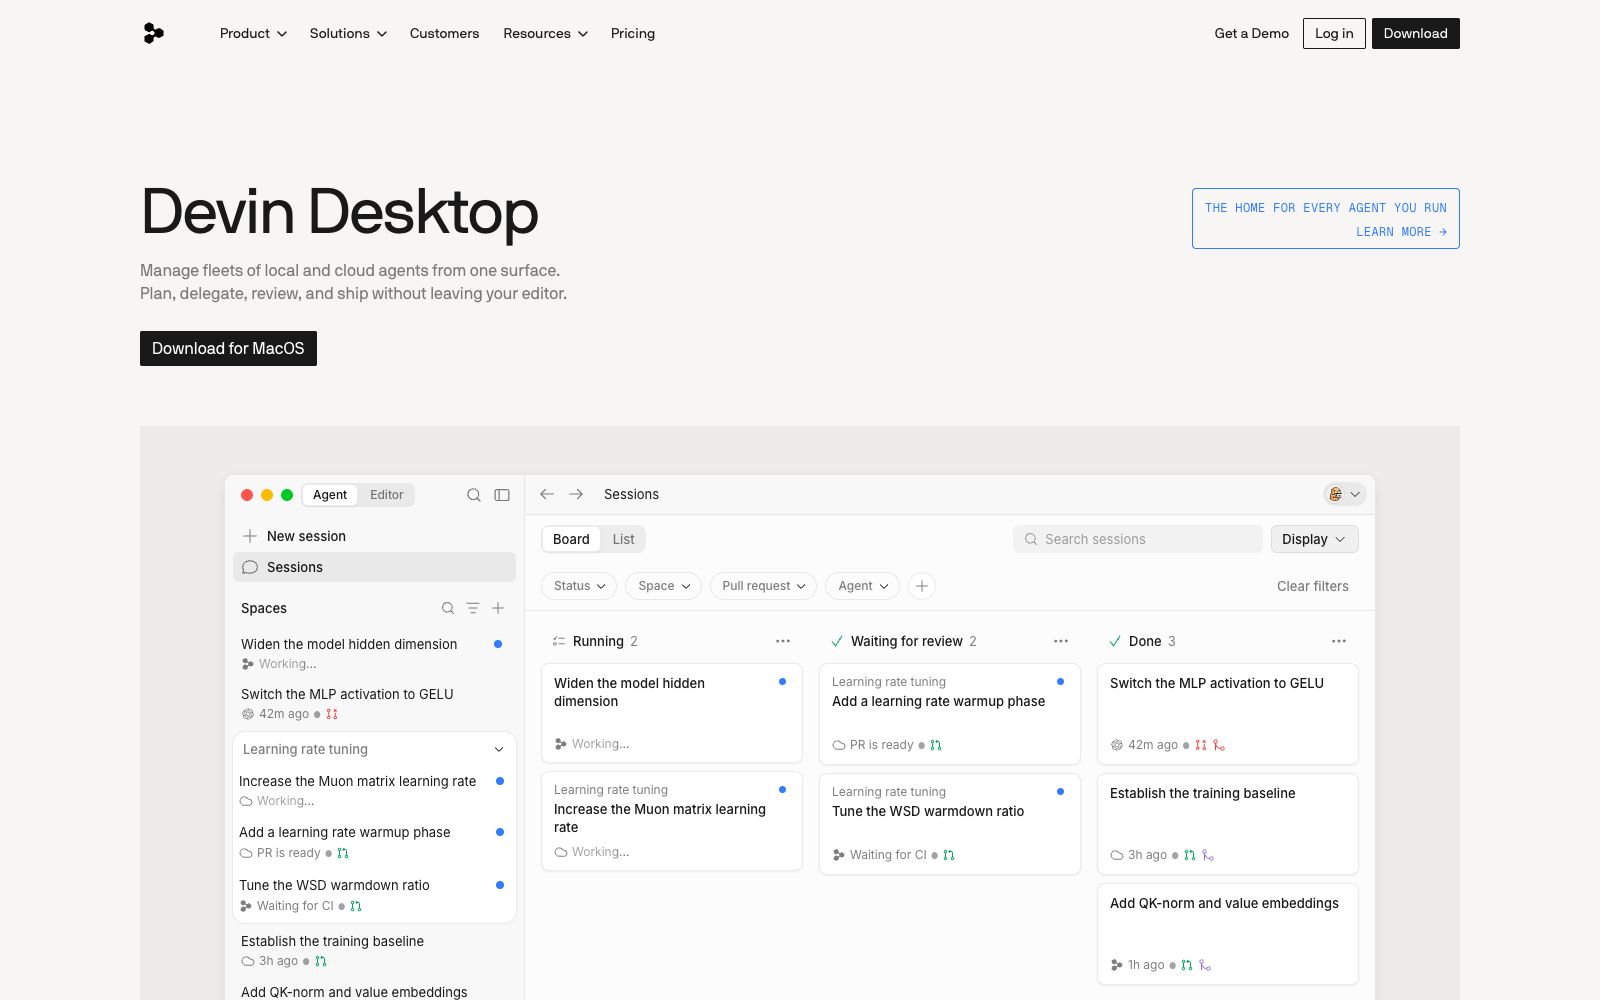
Task: Click the Spaces filter icon
Action: (473, 608)
